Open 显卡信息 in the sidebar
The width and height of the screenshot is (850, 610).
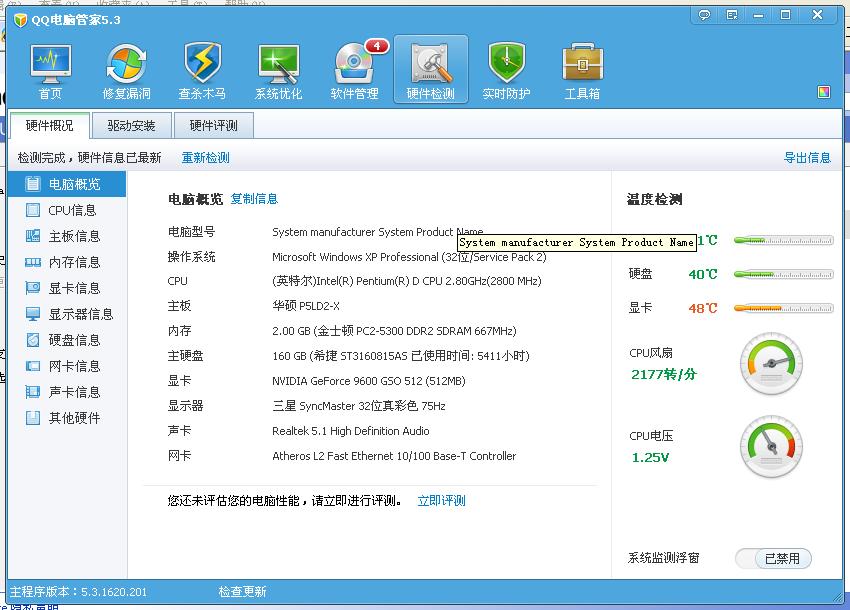pyautogui.click(x=67, y=288)
